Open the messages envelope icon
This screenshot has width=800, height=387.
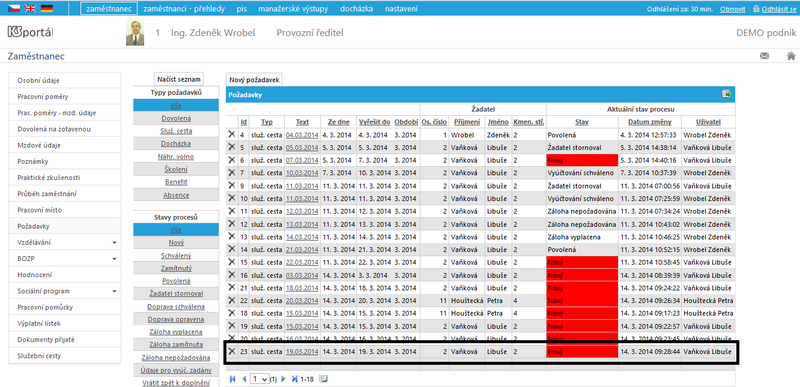coord(764,56)
